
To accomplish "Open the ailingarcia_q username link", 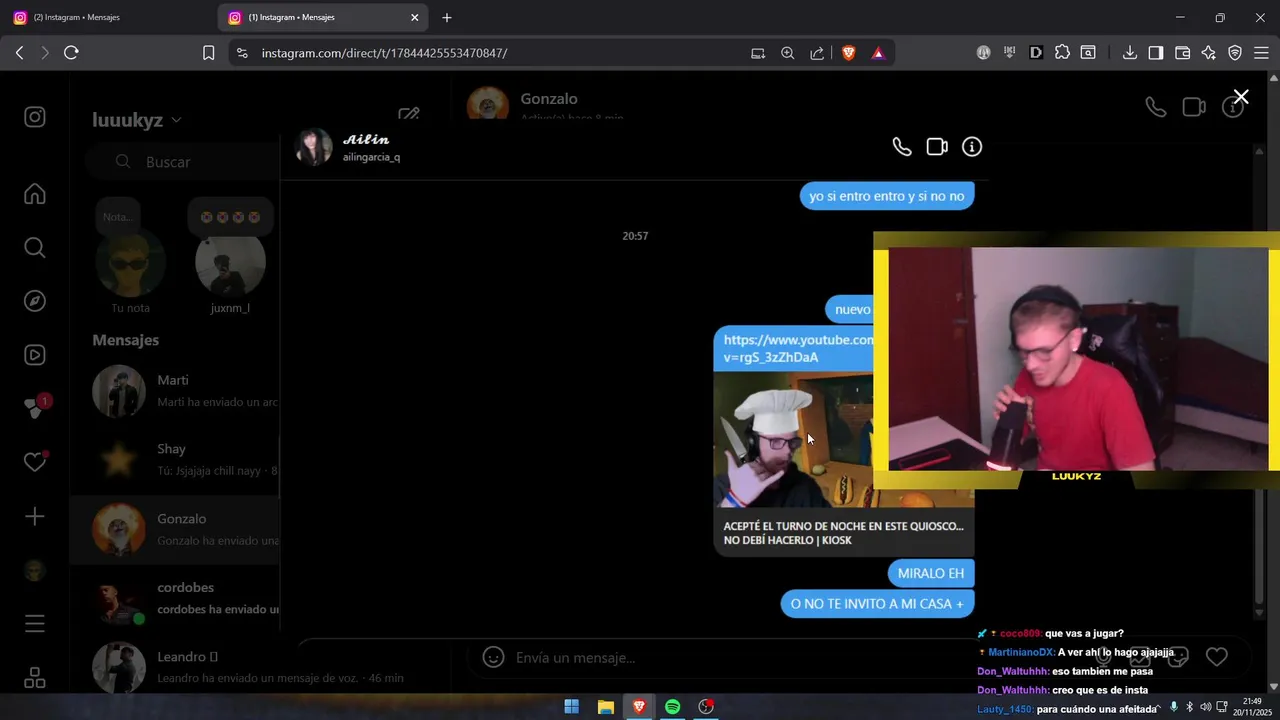I will pyautogui.click(x=371, y=157).
